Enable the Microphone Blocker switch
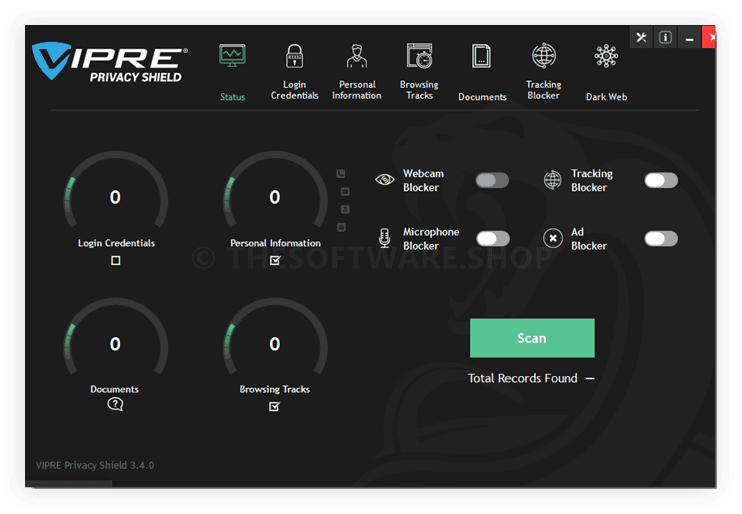 (492, 238)
